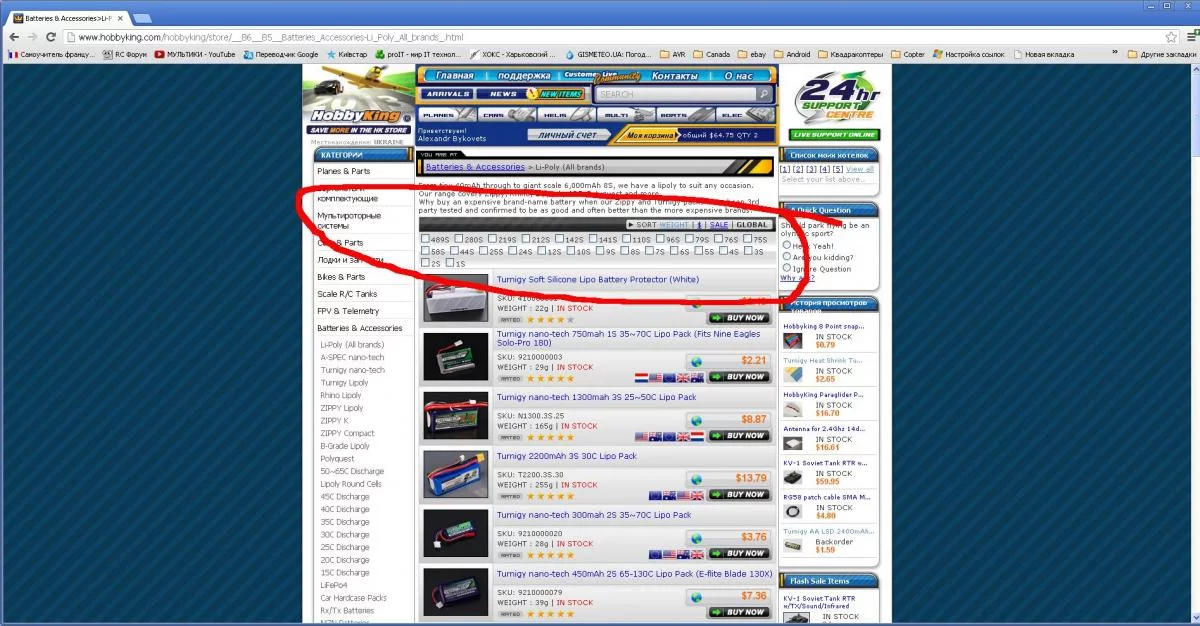Open the Квадрокоптеры bookmarks folder

(x=849, y=54)
